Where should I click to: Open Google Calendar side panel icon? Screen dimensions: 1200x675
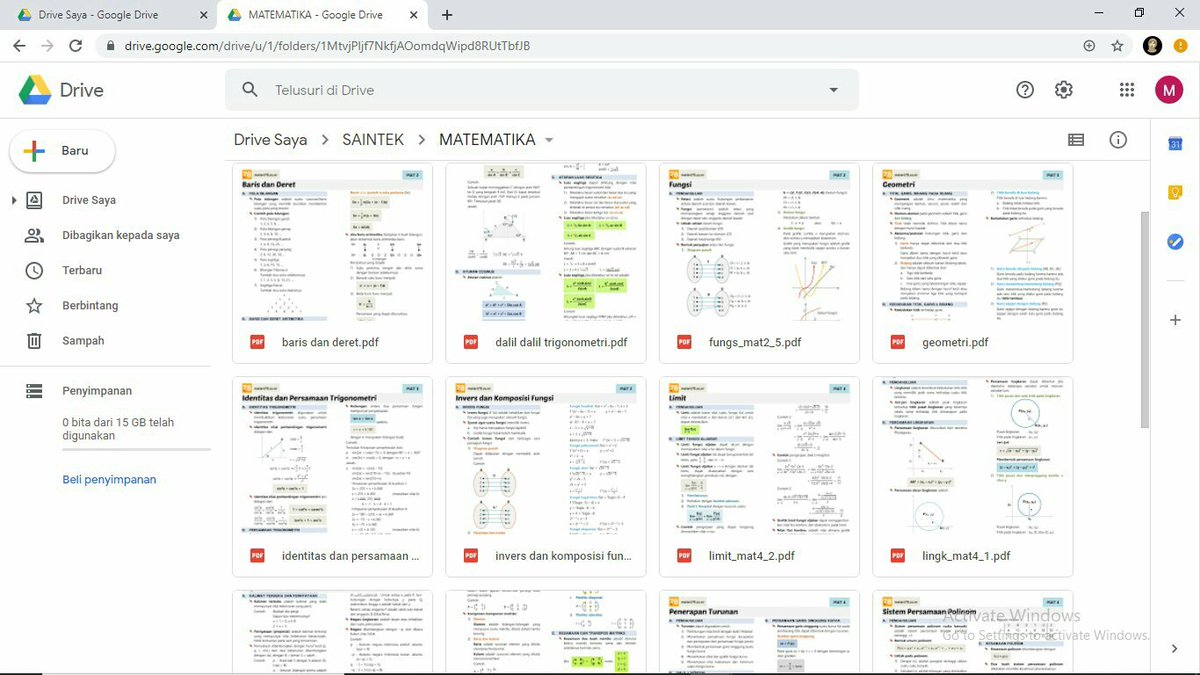pyautogui.click(x=1176, y=144)
